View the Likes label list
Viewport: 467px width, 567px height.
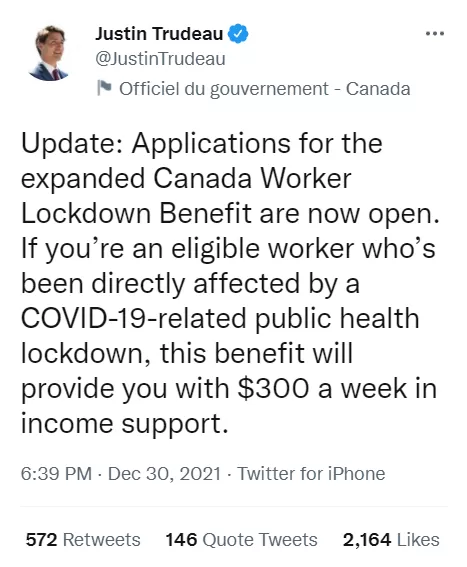click(418, 540)
